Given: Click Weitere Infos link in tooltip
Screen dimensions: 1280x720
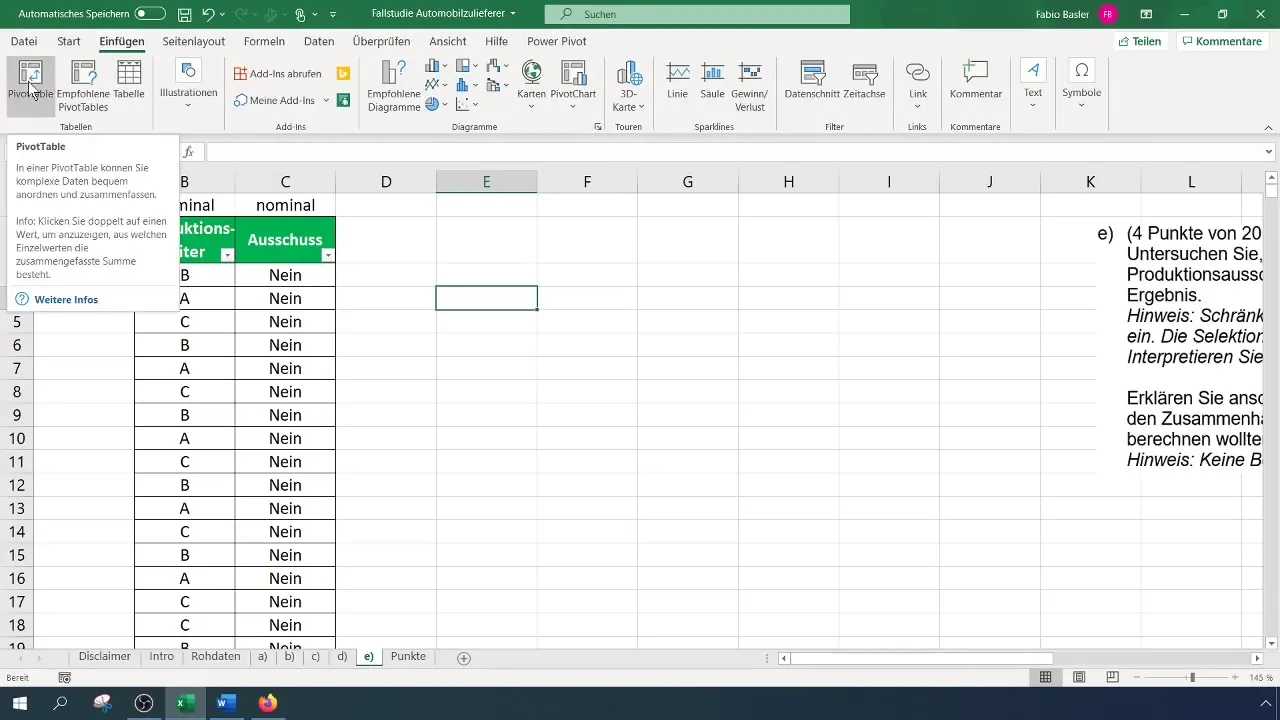Looking at the screenshot, I should click(x=66, y=299).
